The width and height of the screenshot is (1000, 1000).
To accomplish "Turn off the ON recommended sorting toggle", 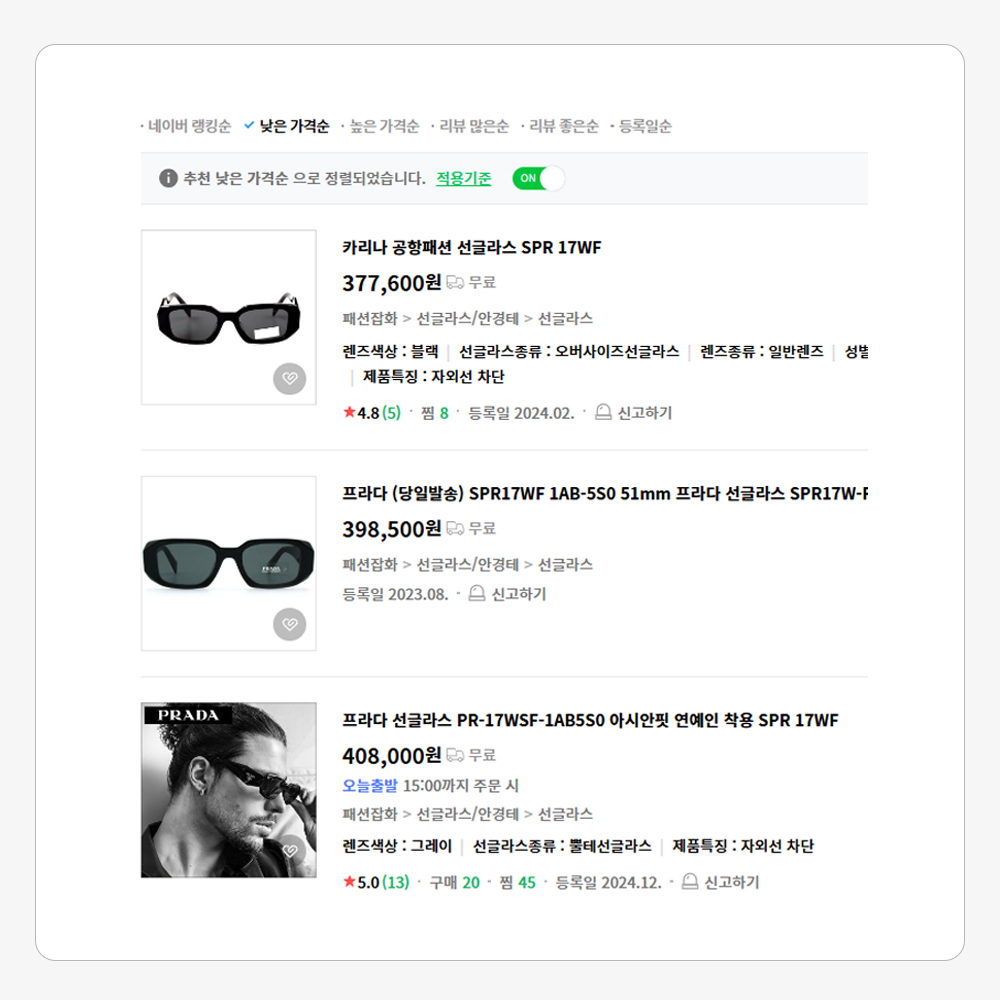I will pyautogui.click(x=538, y=178).
